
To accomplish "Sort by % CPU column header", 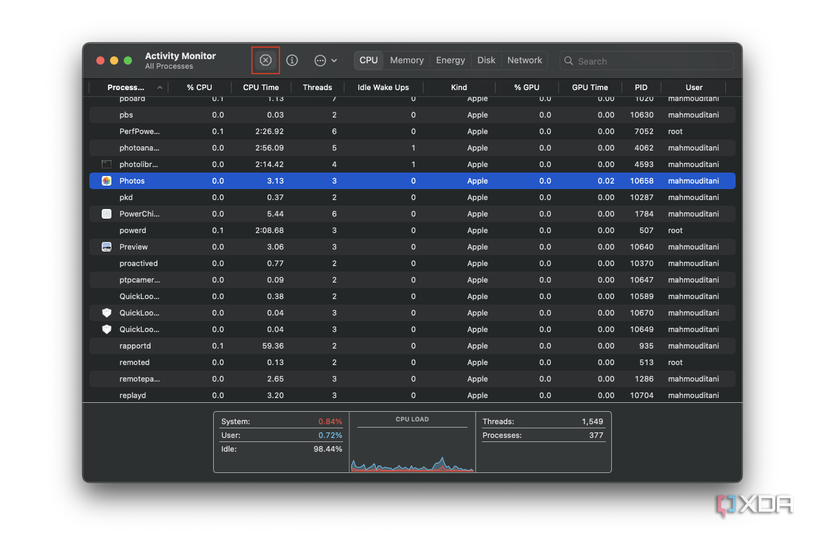I will click(x=199, y=87).
